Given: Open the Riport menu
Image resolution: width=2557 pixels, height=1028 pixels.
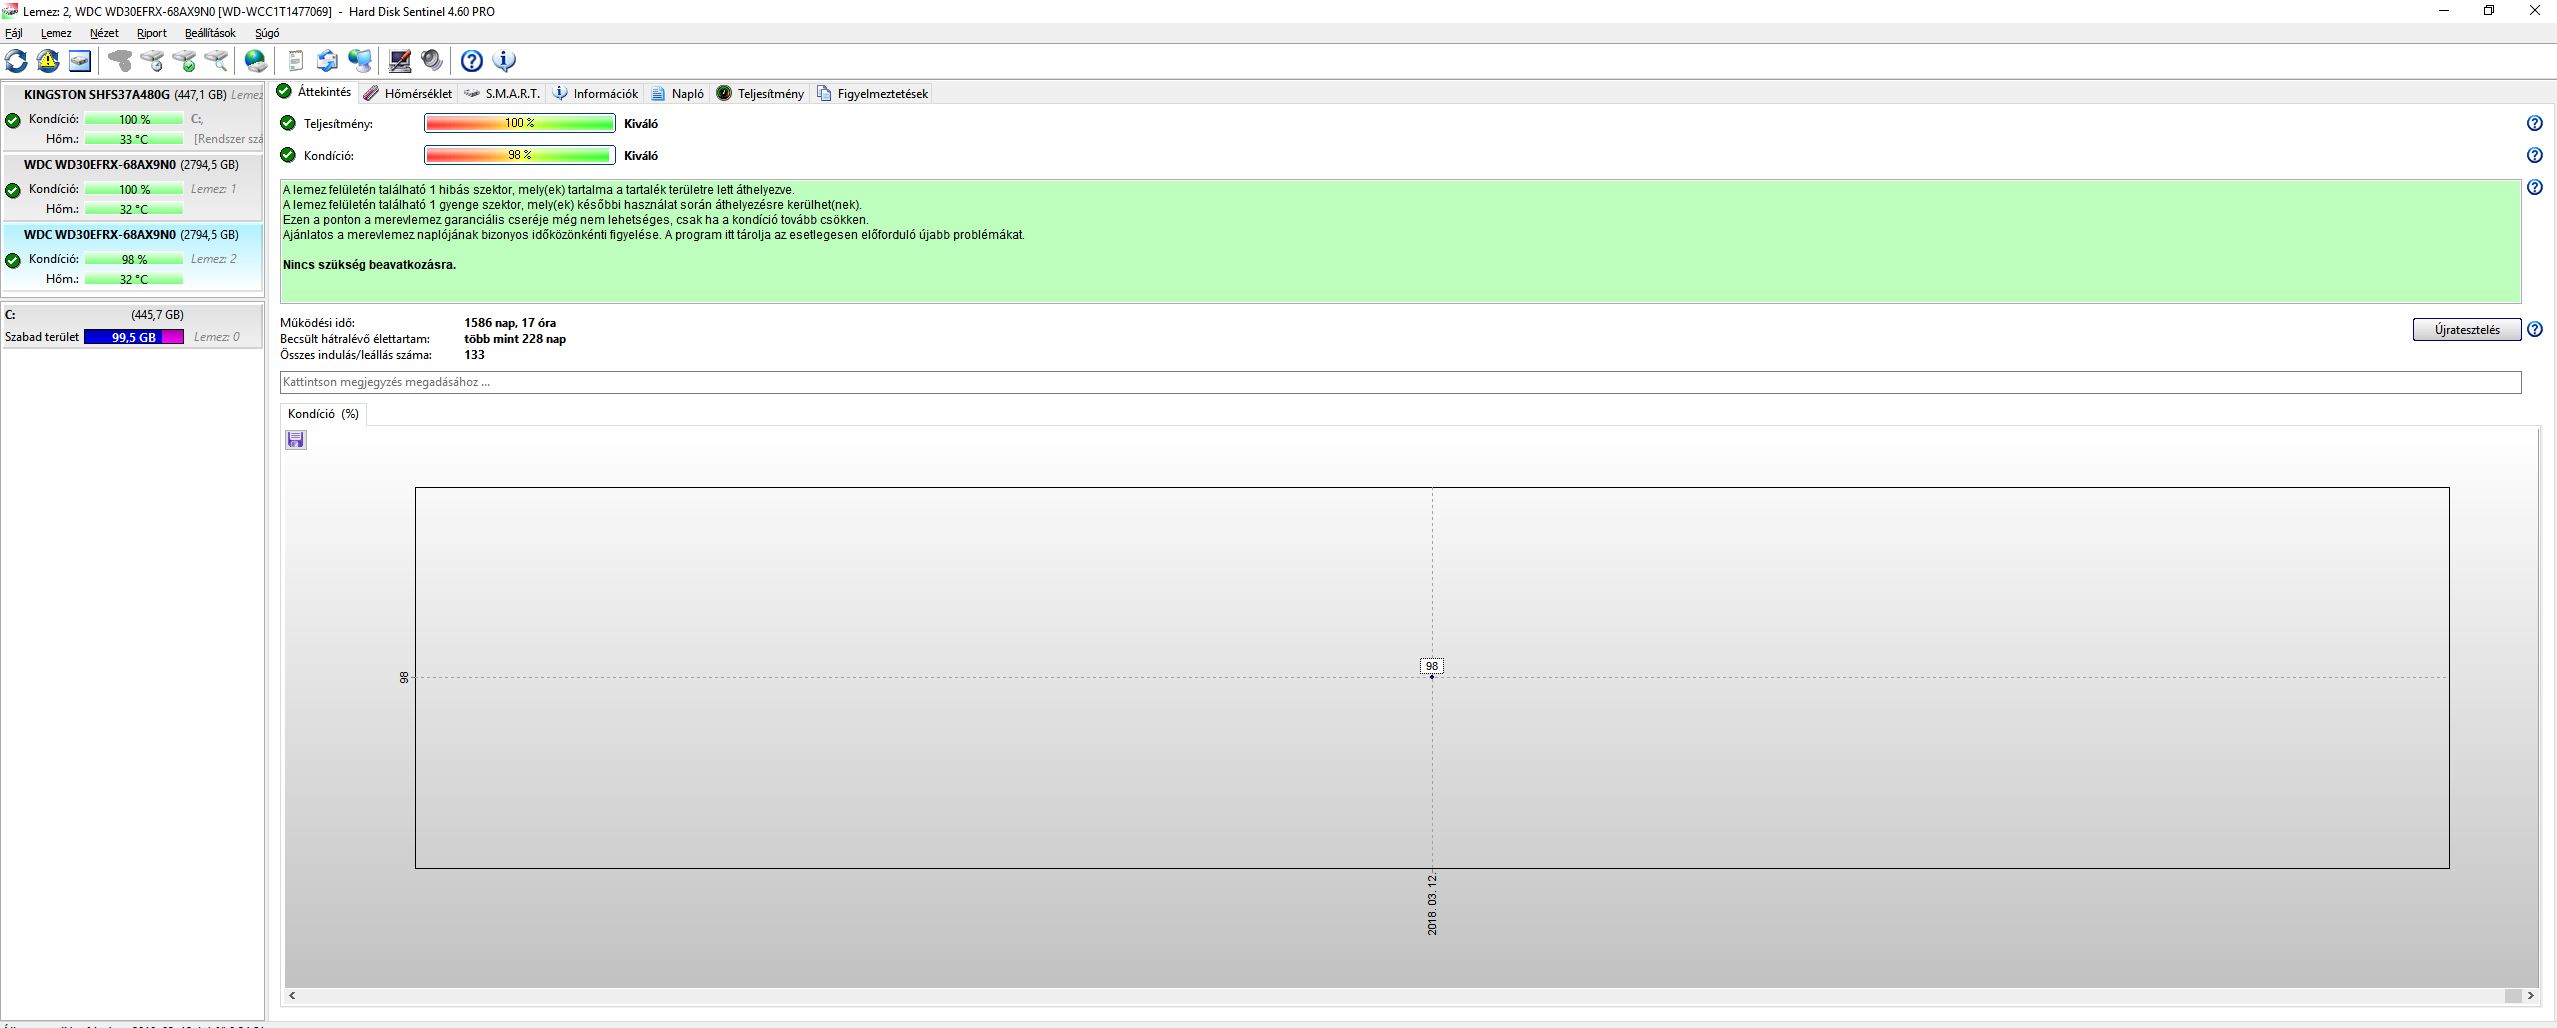Looking at the screenshot, I should (x=152, y=33).
